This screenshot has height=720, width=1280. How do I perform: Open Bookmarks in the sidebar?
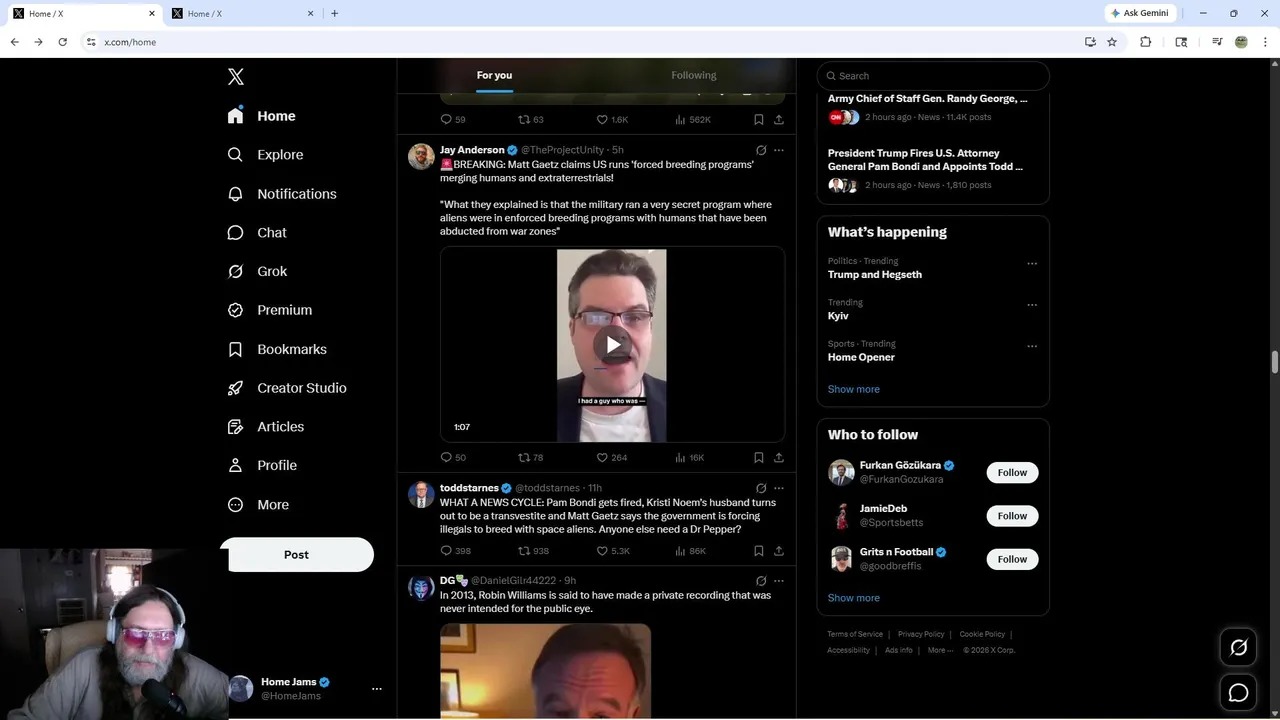(x=277, y=349)
